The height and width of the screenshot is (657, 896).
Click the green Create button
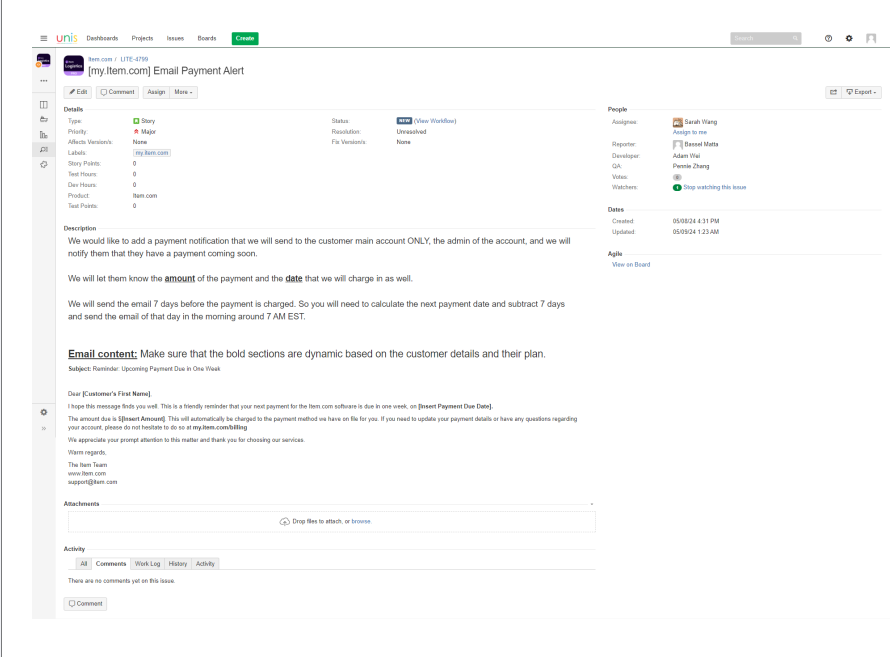coord(244,38)
